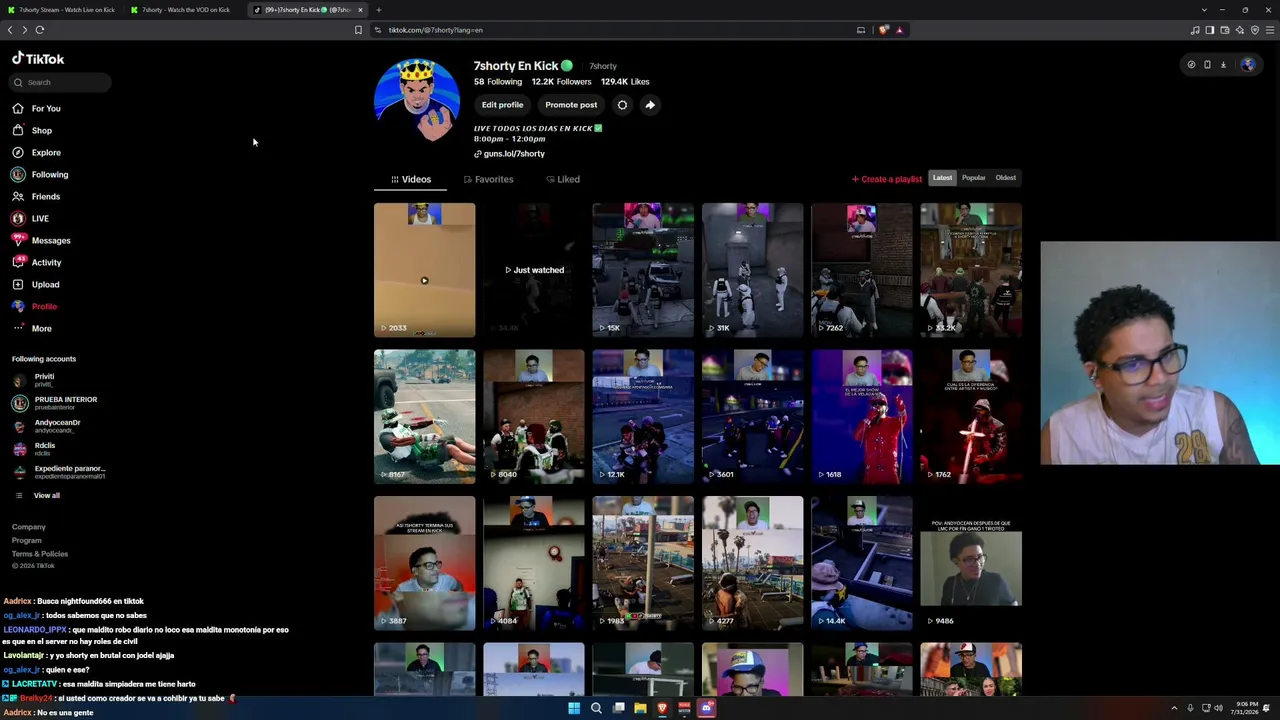Open the 58 Following list
This screenshot has height=720, width=1280.
click(498, 82)
